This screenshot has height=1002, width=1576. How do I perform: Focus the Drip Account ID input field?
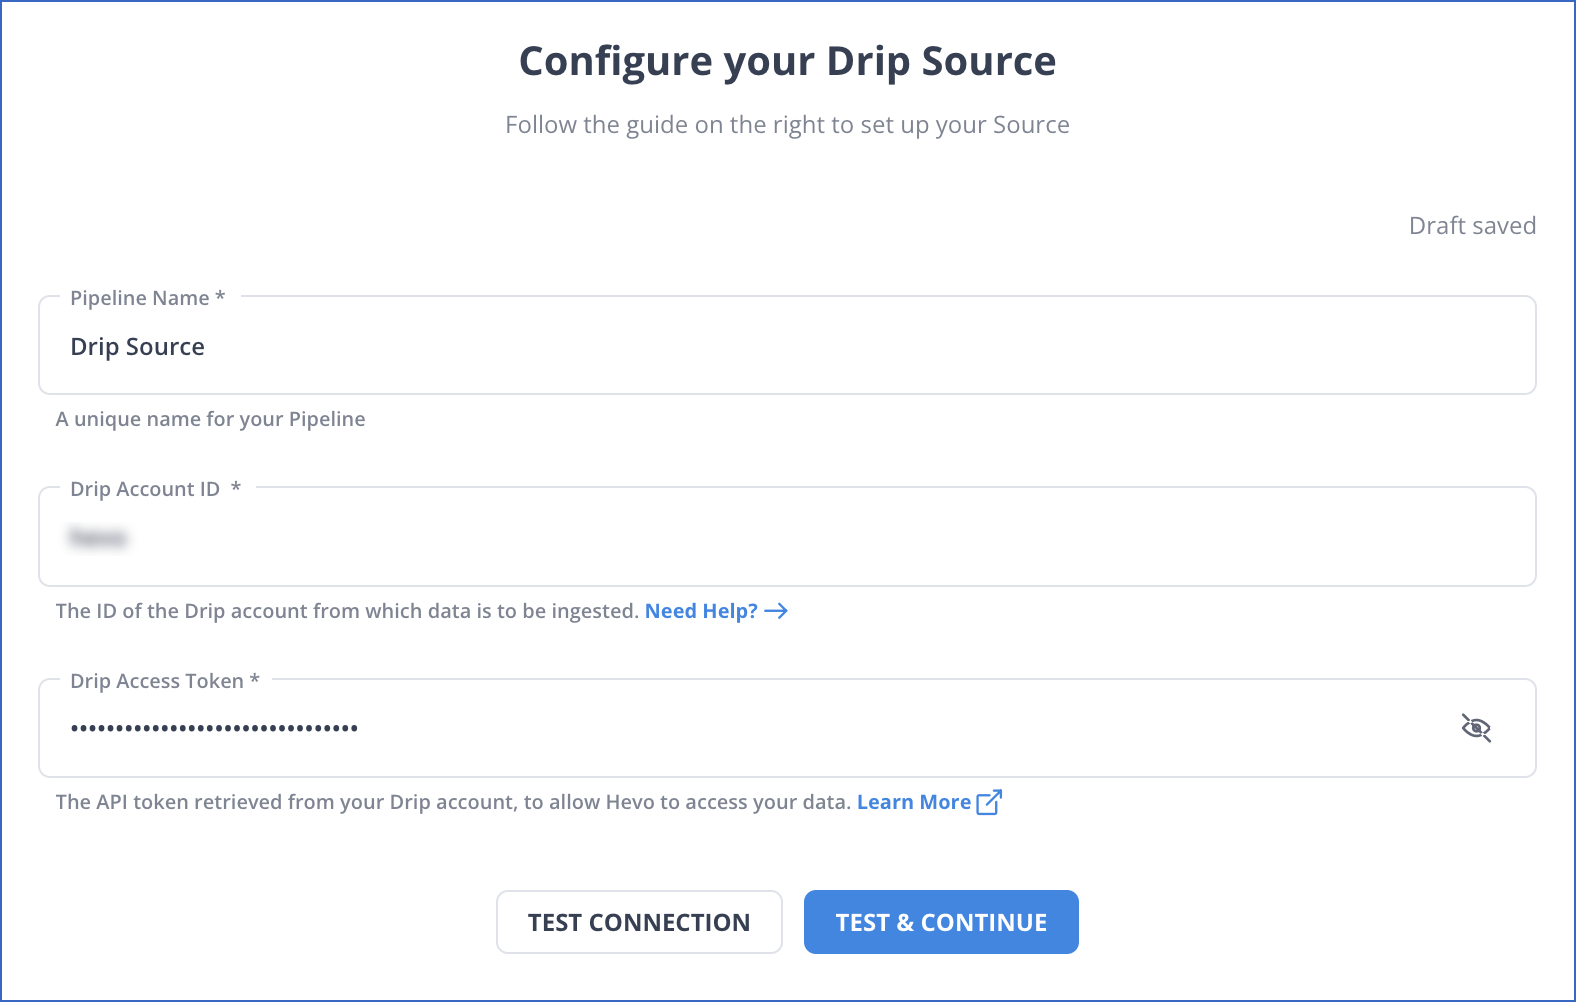[787, 538]
